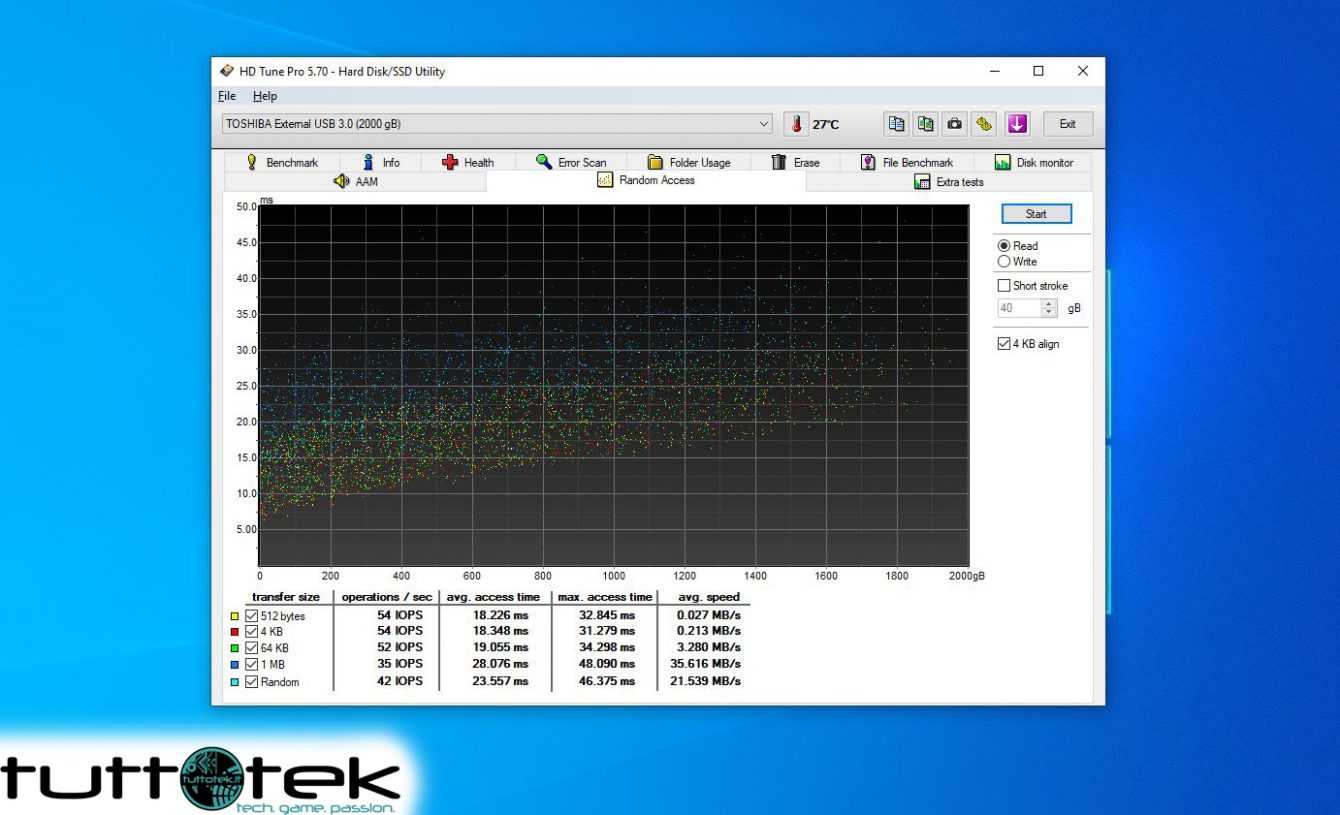Screen dimensions: 1340x815
Task: Click the red 4 KB color swatch
Action: 235,632
